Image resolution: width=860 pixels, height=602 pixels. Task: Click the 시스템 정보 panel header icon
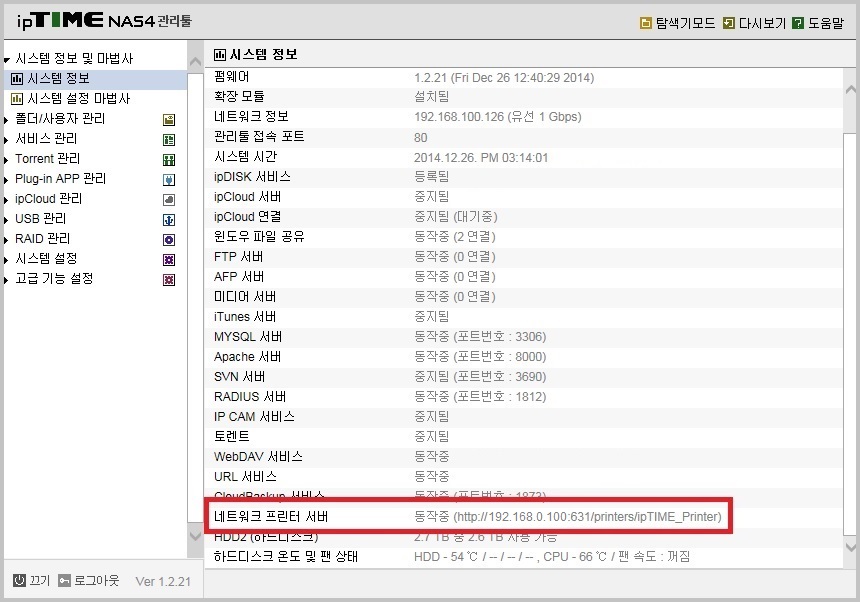(219, 54)
